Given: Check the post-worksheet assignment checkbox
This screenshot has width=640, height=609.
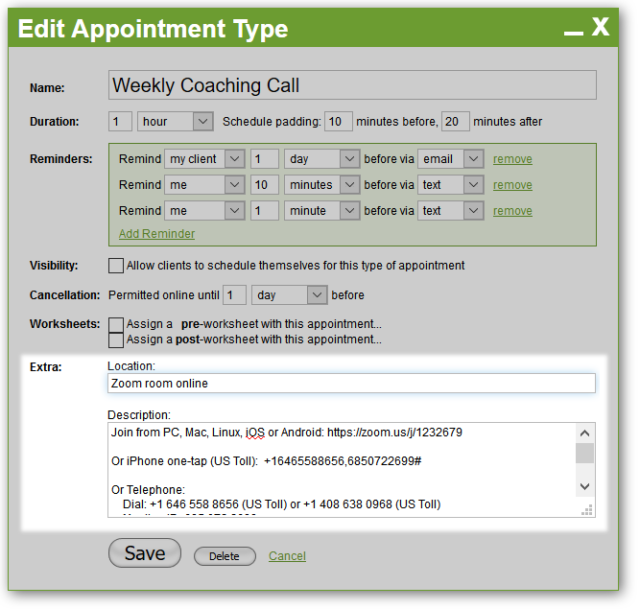Looking at the screenshot, I should (x=116, y=340).
